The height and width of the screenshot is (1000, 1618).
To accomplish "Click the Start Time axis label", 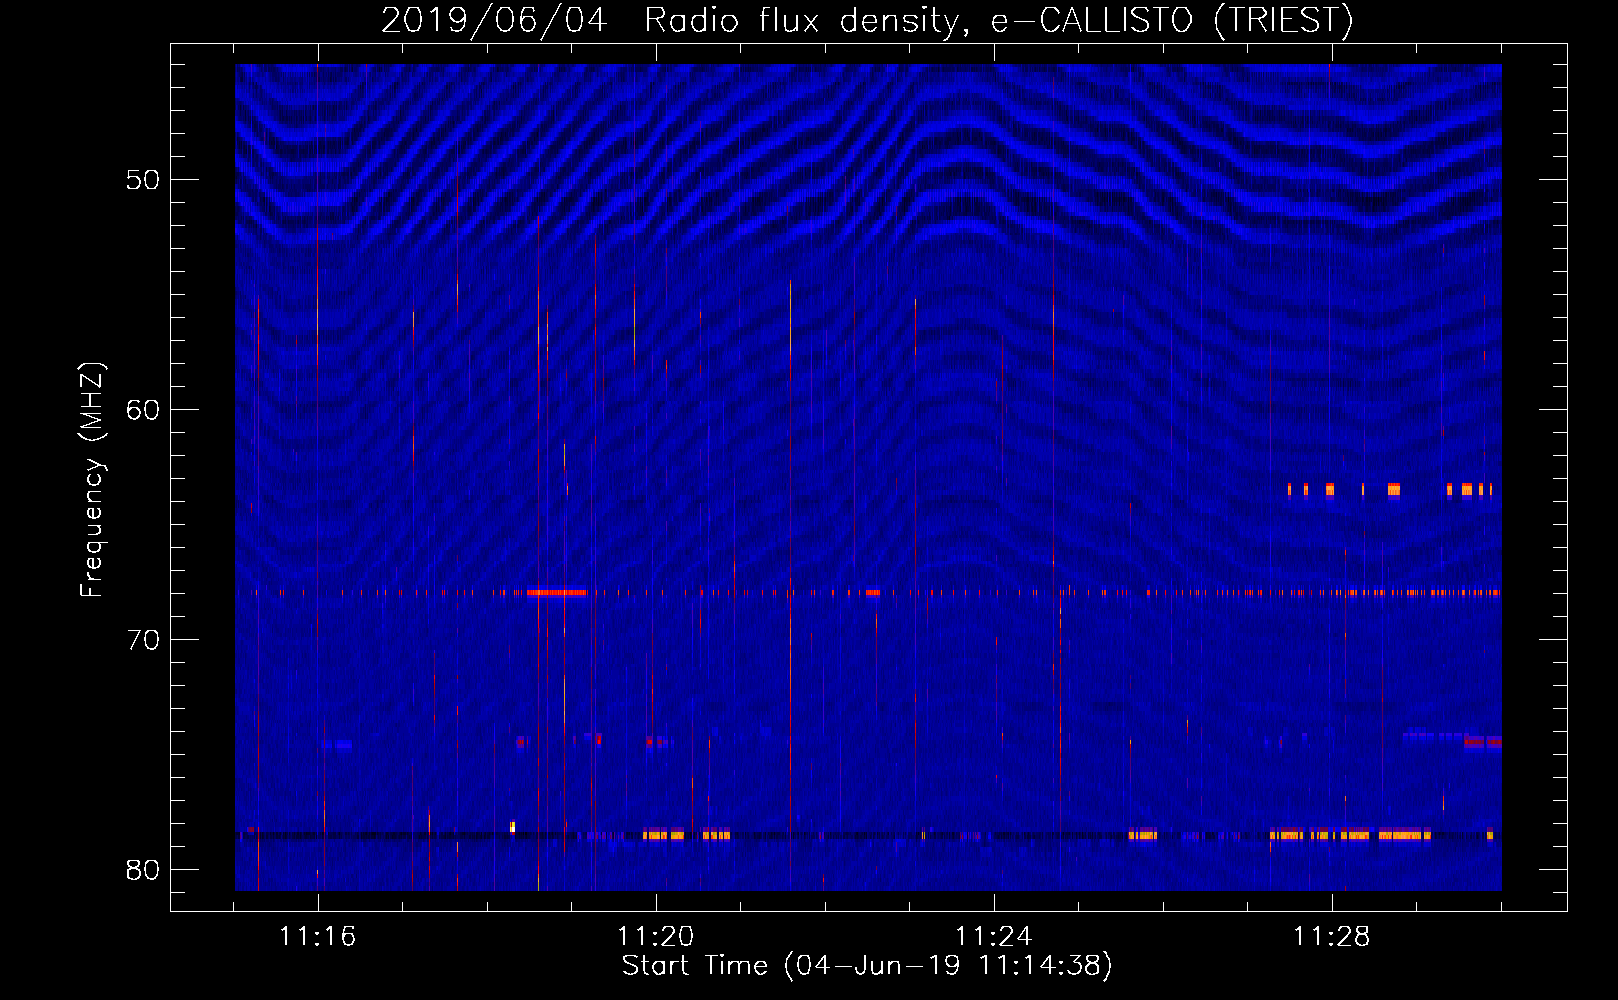I will 867,966.
